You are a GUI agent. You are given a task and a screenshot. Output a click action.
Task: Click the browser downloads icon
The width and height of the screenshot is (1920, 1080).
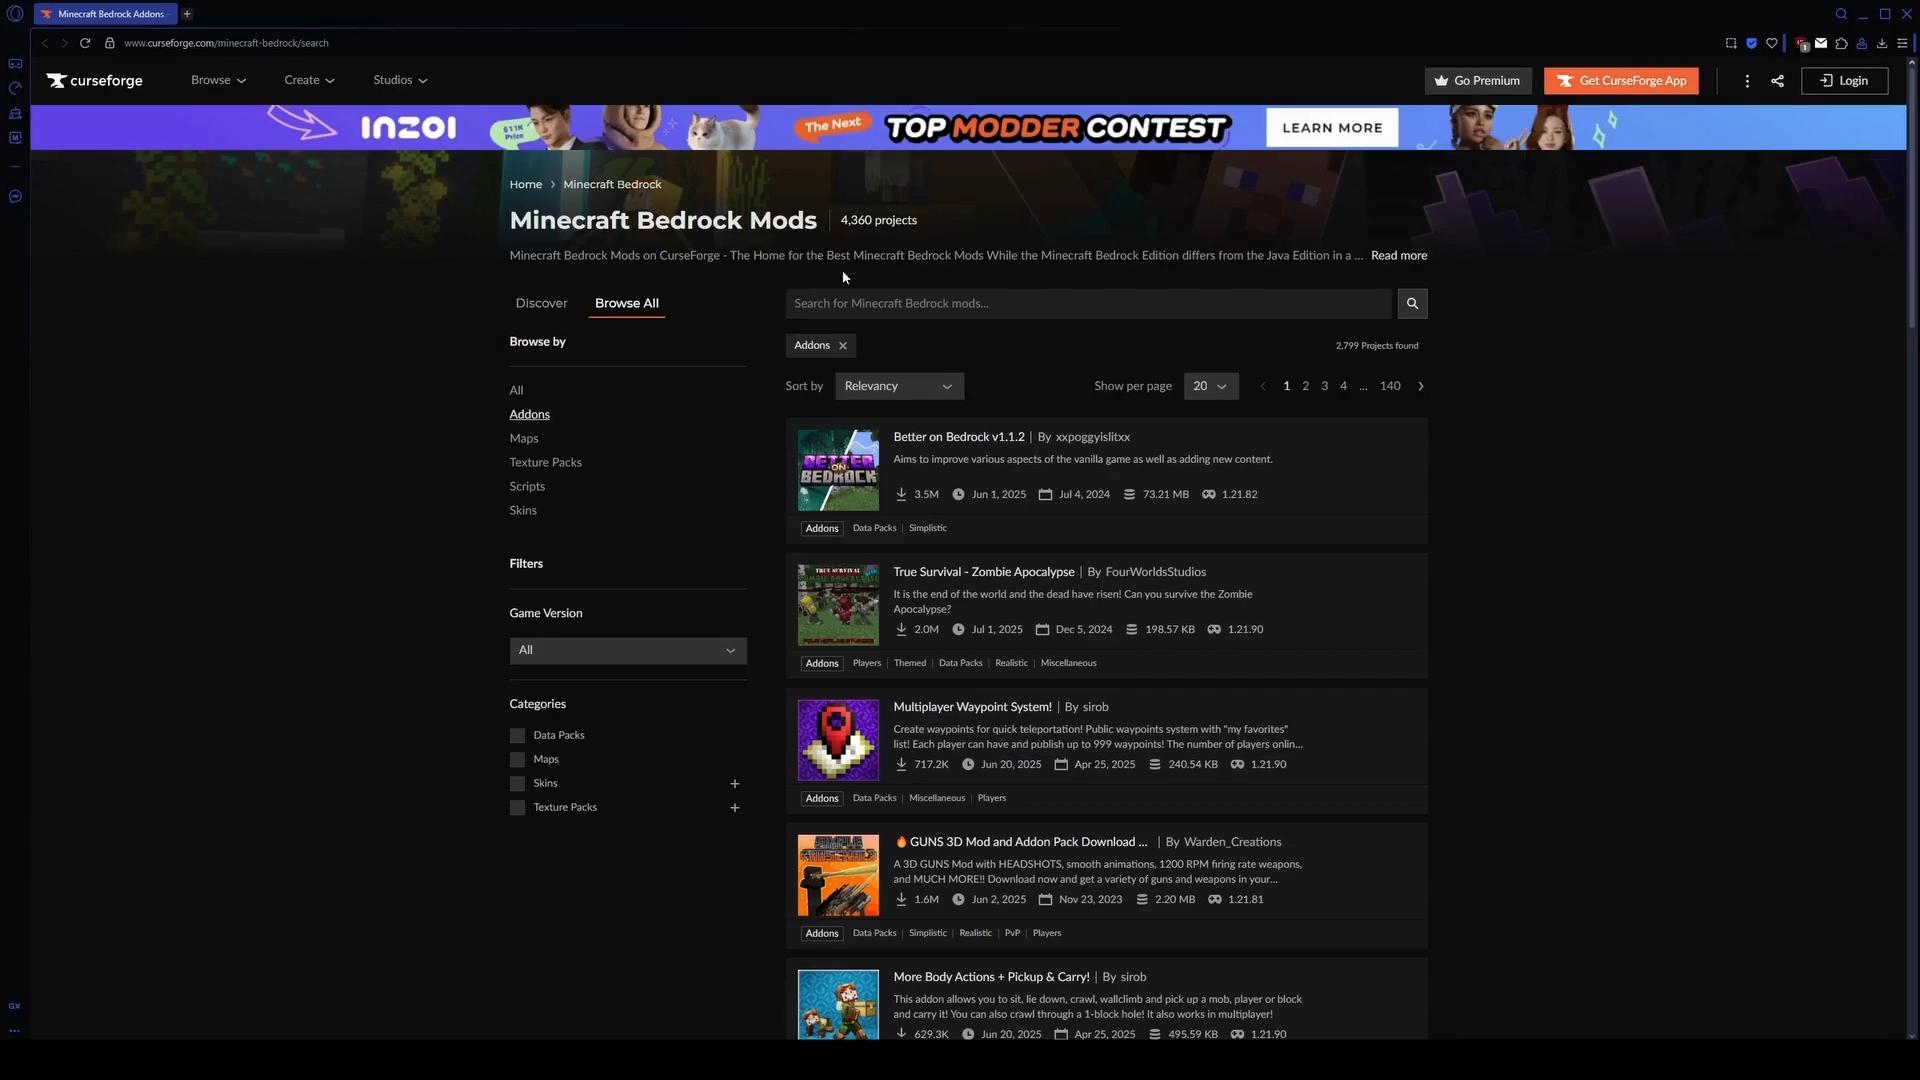click(x=1881, y=43)
